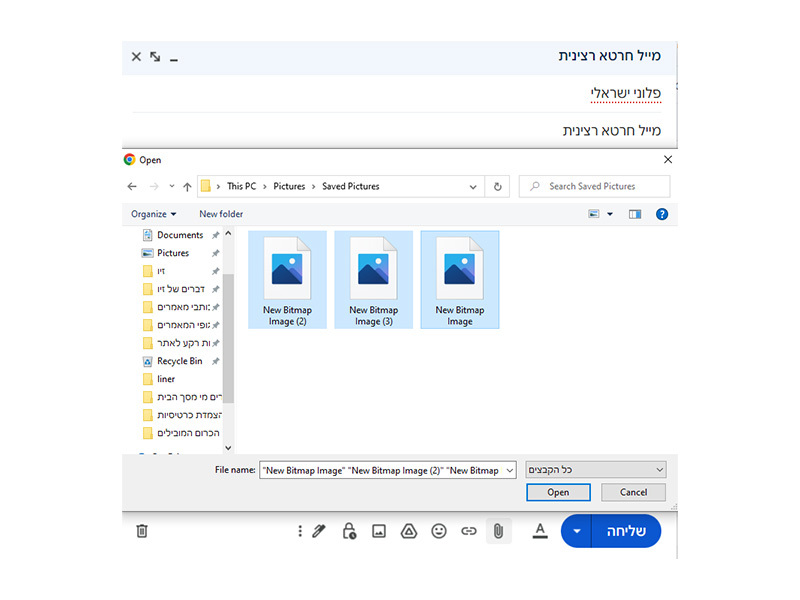Click Saved Pictures in the breadcrumb
800x600 pixels.
click(x=351, y=187)
